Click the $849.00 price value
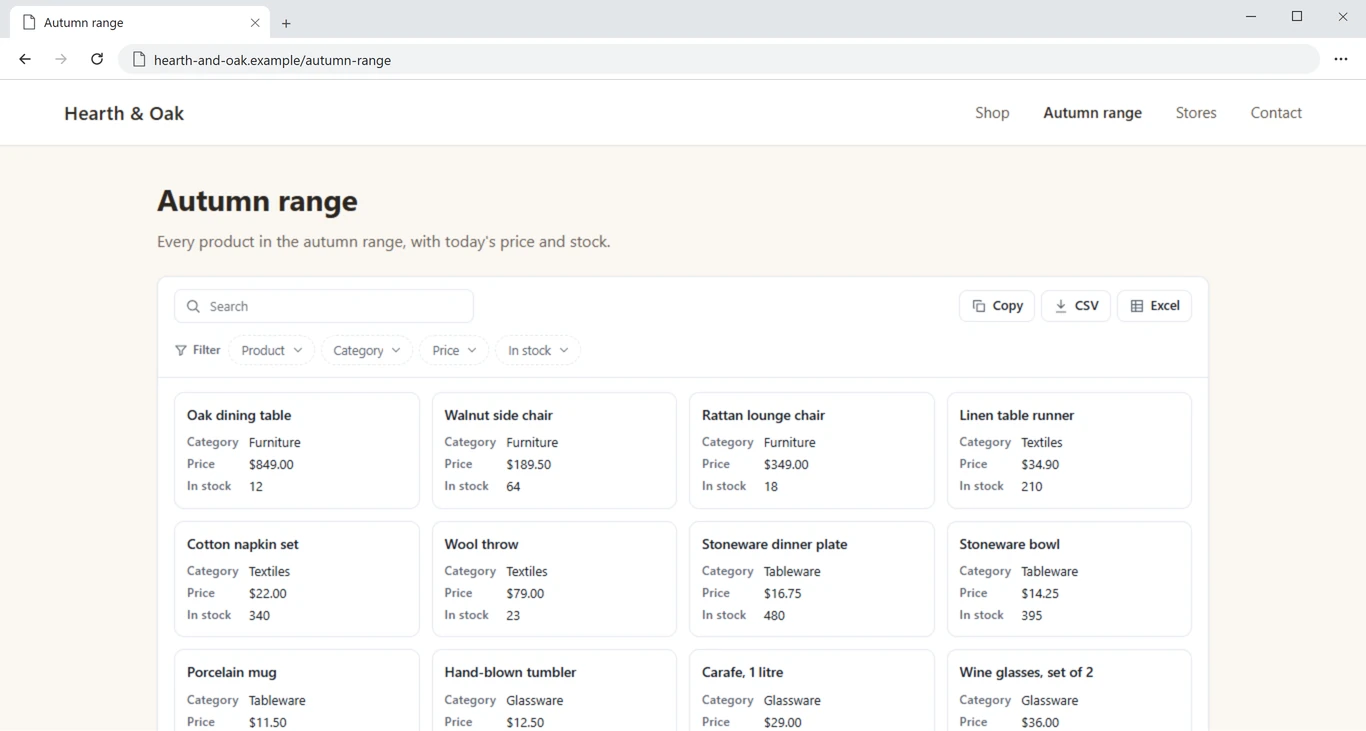The width and height of the screenshot is (1366, 731). (x=271, y=464)
